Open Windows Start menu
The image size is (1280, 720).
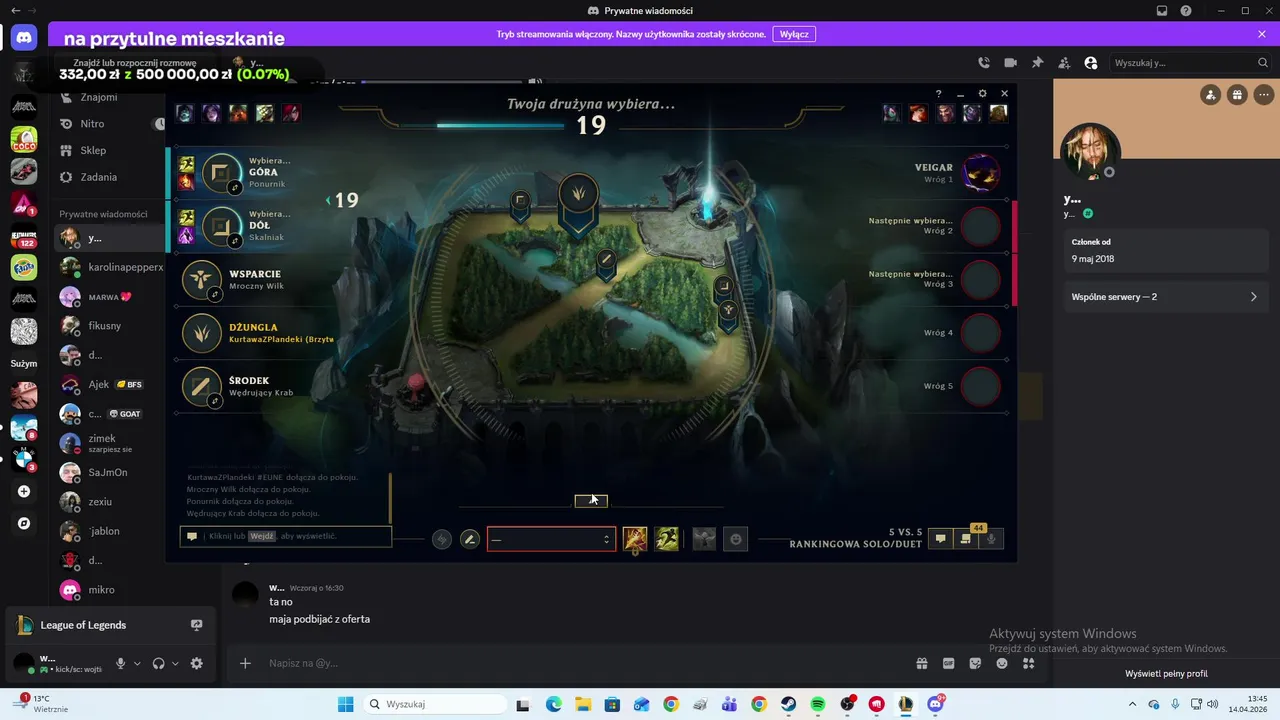tap(345, 704)
